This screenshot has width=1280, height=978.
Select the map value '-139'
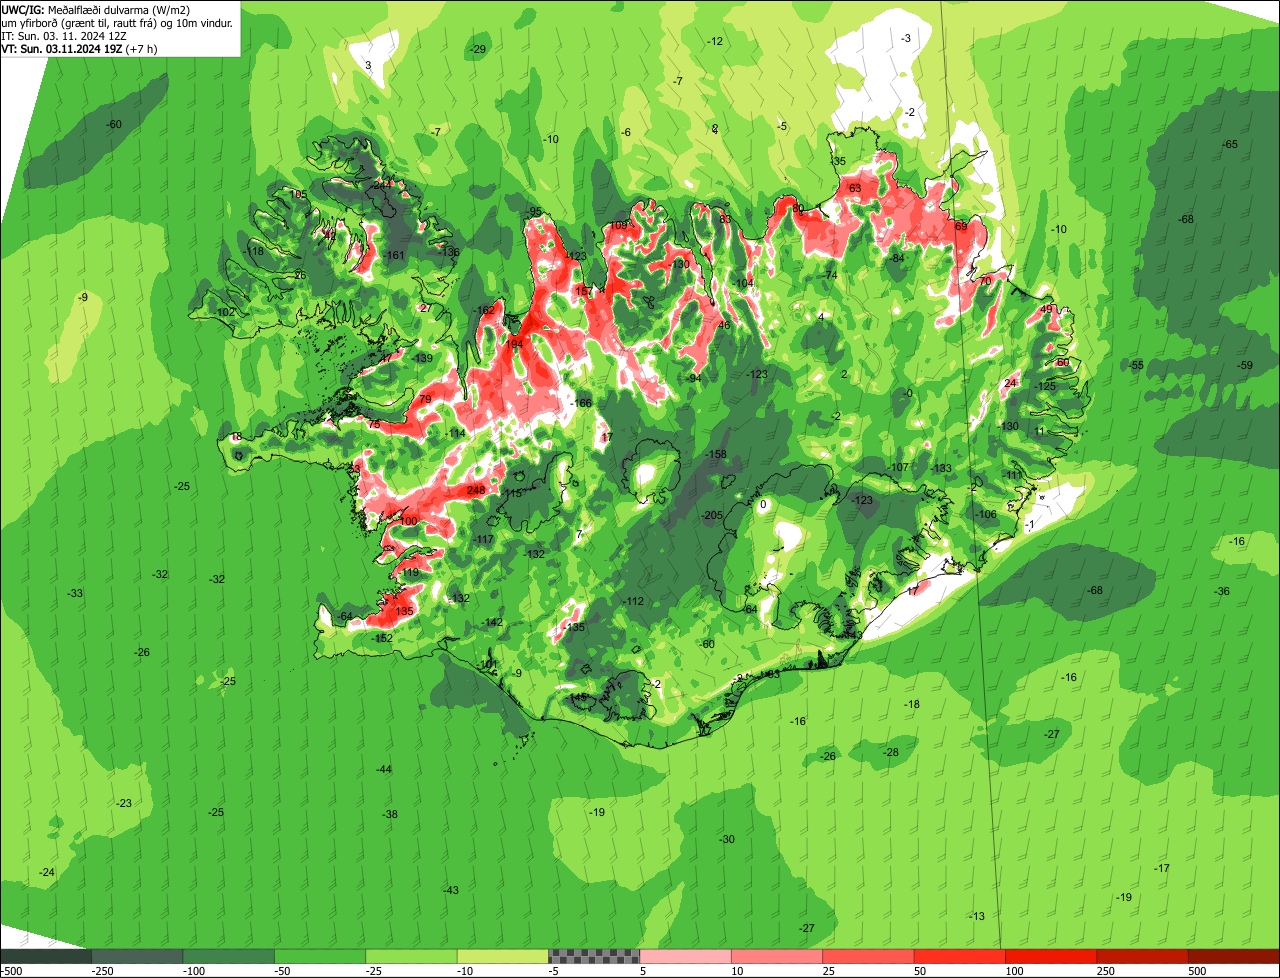tap(423, 359)
